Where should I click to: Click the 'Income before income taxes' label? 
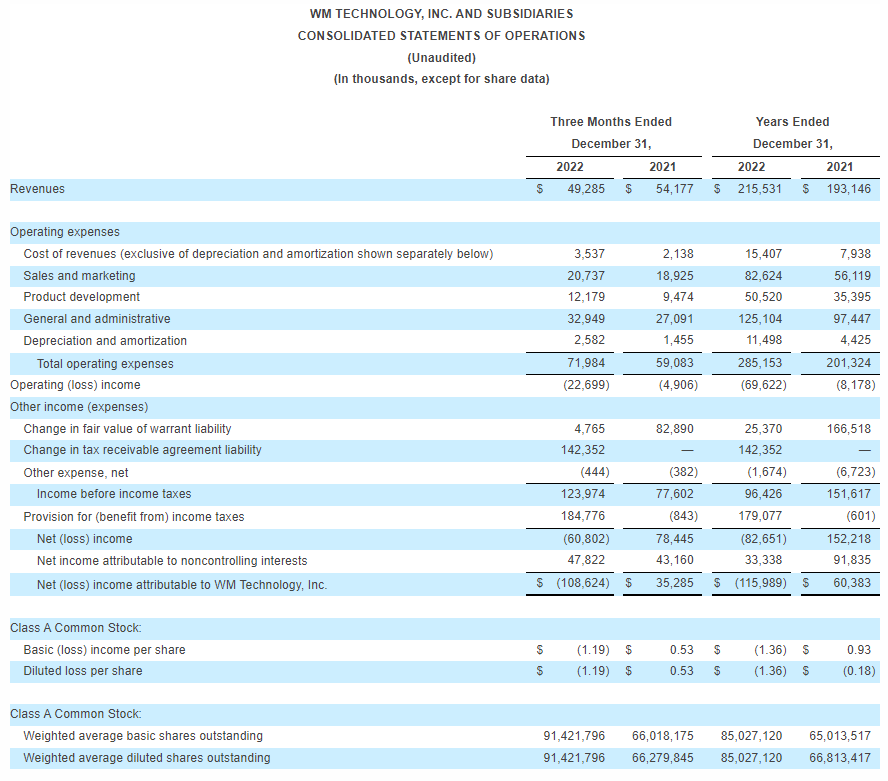pos(114,494)
